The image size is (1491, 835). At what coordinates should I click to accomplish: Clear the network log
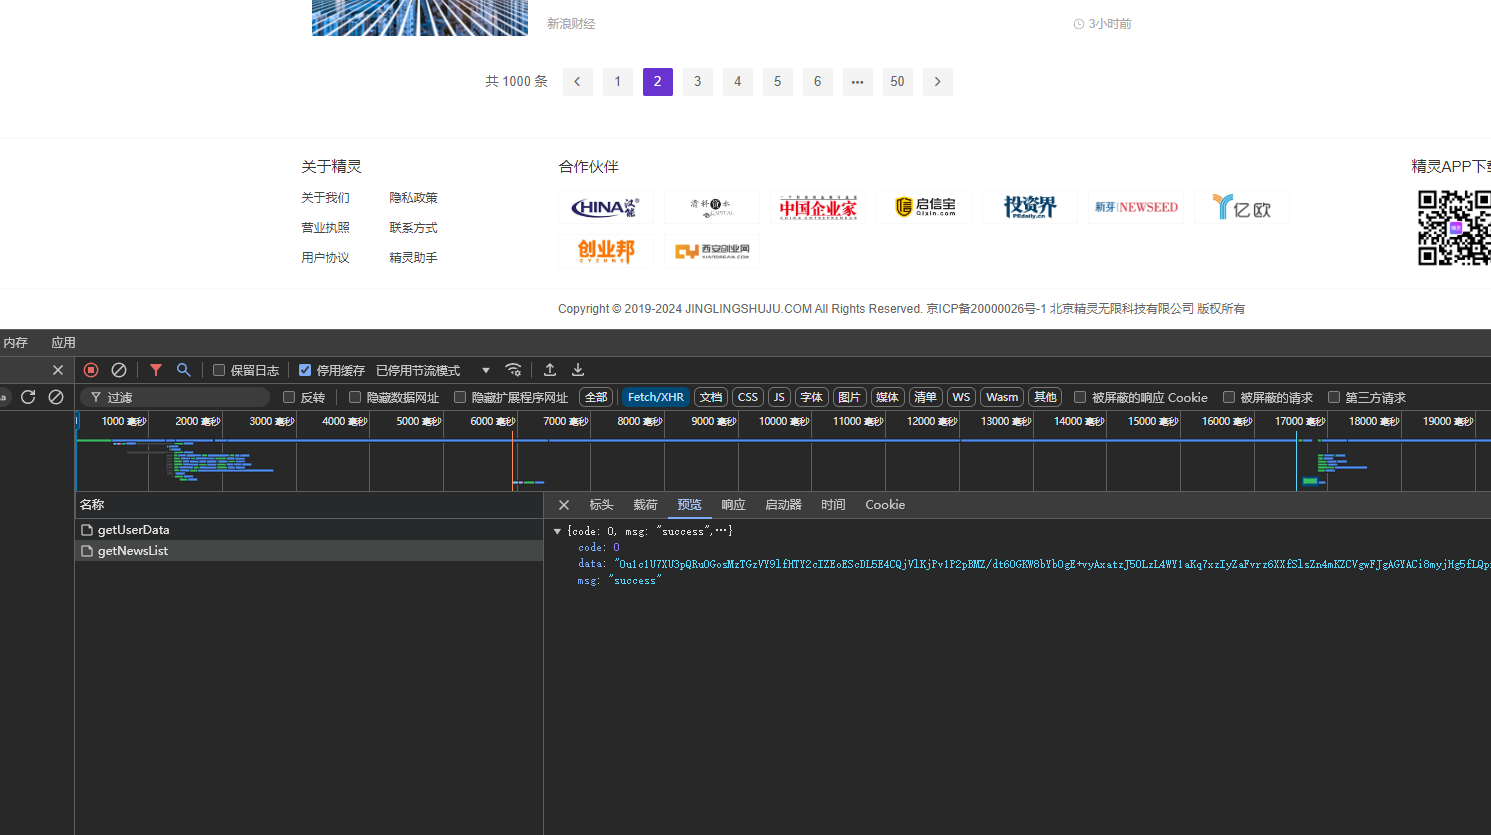[x=119, y=370]
